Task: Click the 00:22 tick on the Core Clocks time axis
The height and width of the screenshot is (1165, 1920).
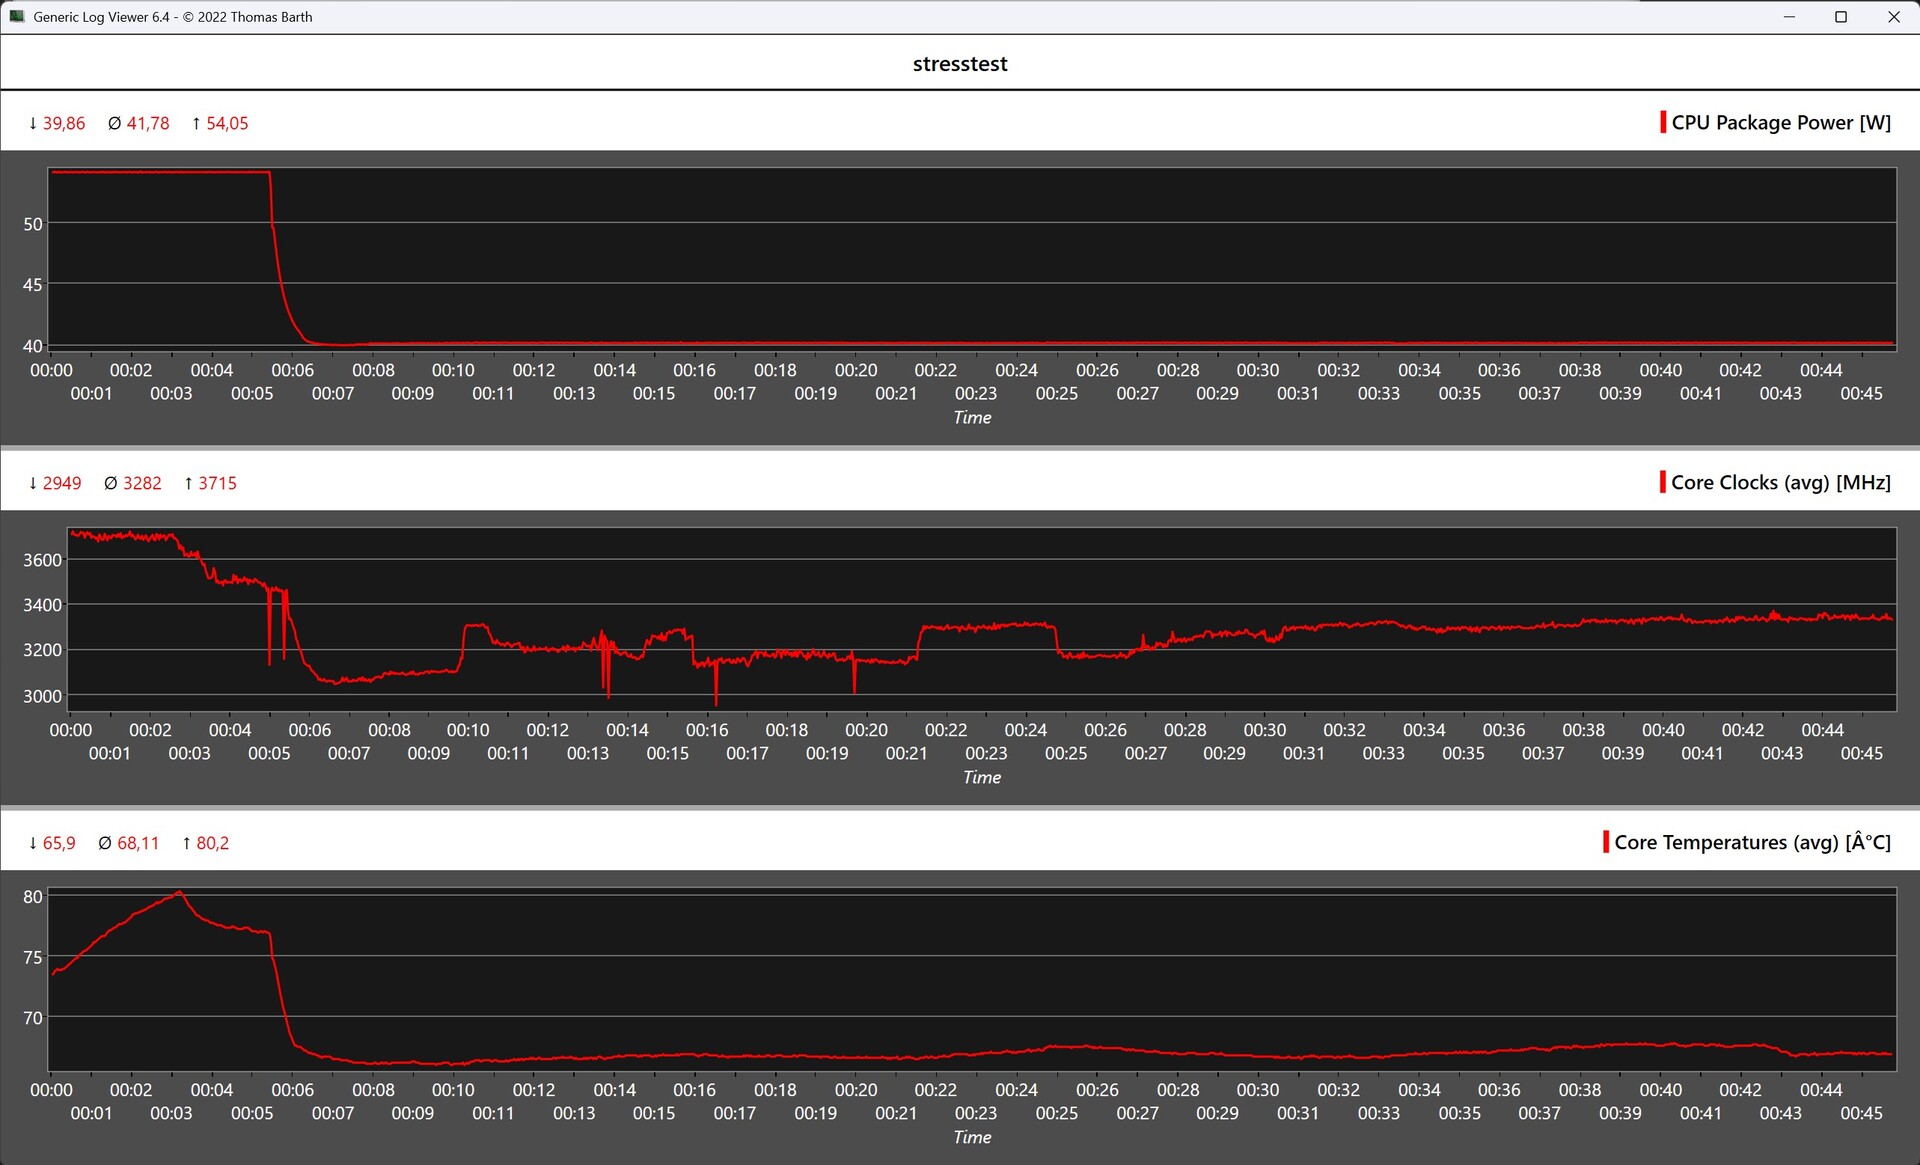Action: pyautogui.click(x=945, y=730)
